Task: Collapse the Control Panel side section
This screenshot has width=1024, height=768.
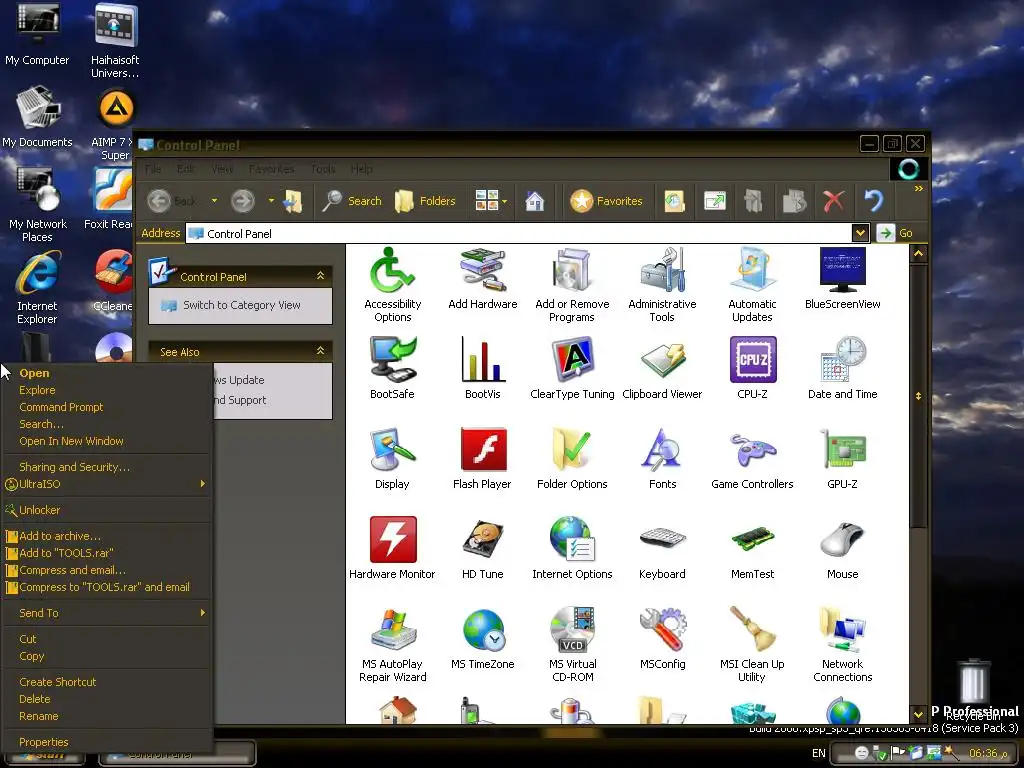Action: 321,276
